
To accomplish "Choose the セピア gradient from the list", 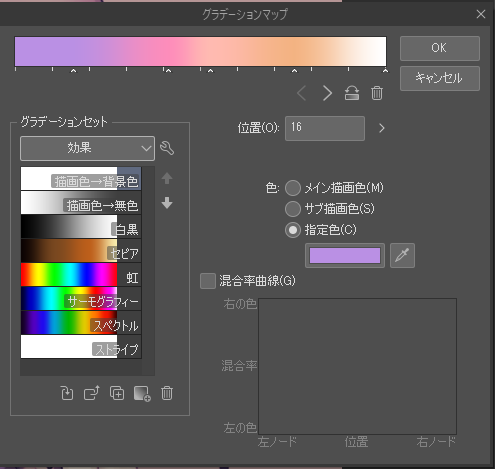I will coord(81,251).
